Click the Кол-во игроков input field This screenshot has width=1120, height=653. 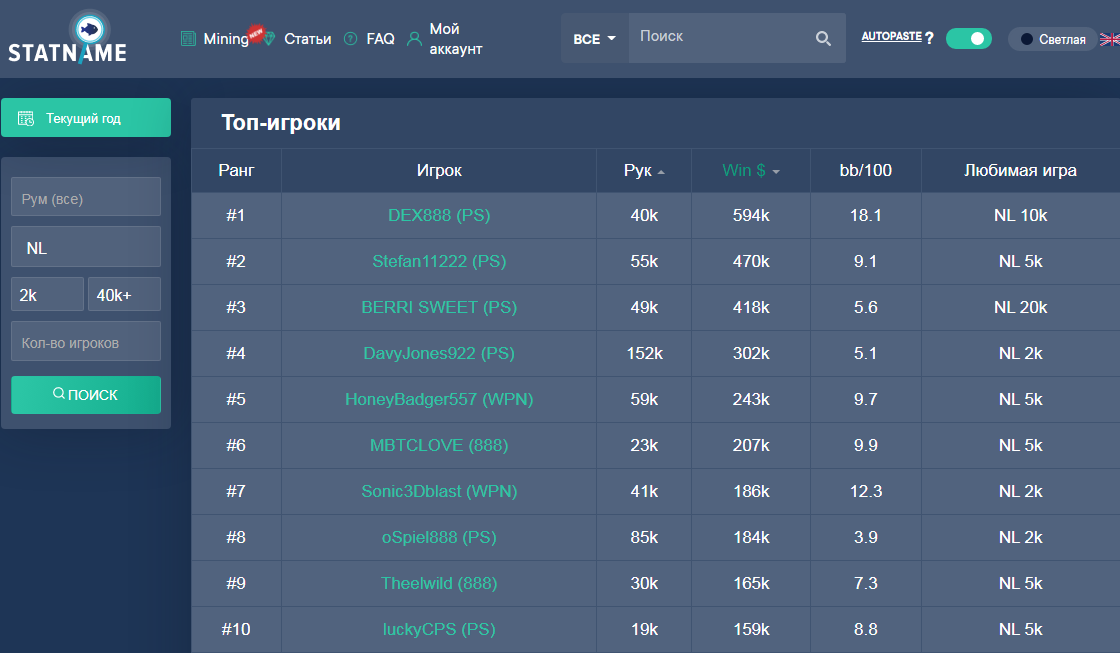point(86,342)
